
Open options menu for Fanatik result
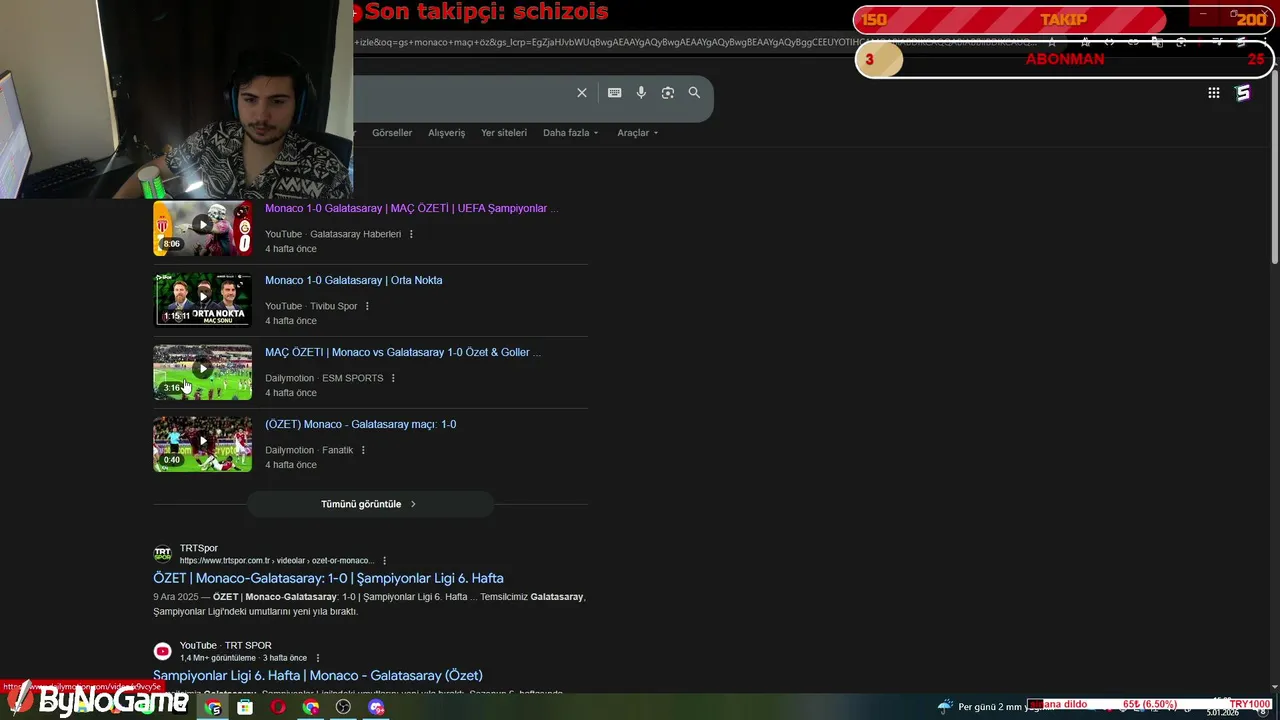[x=363, y=450]
